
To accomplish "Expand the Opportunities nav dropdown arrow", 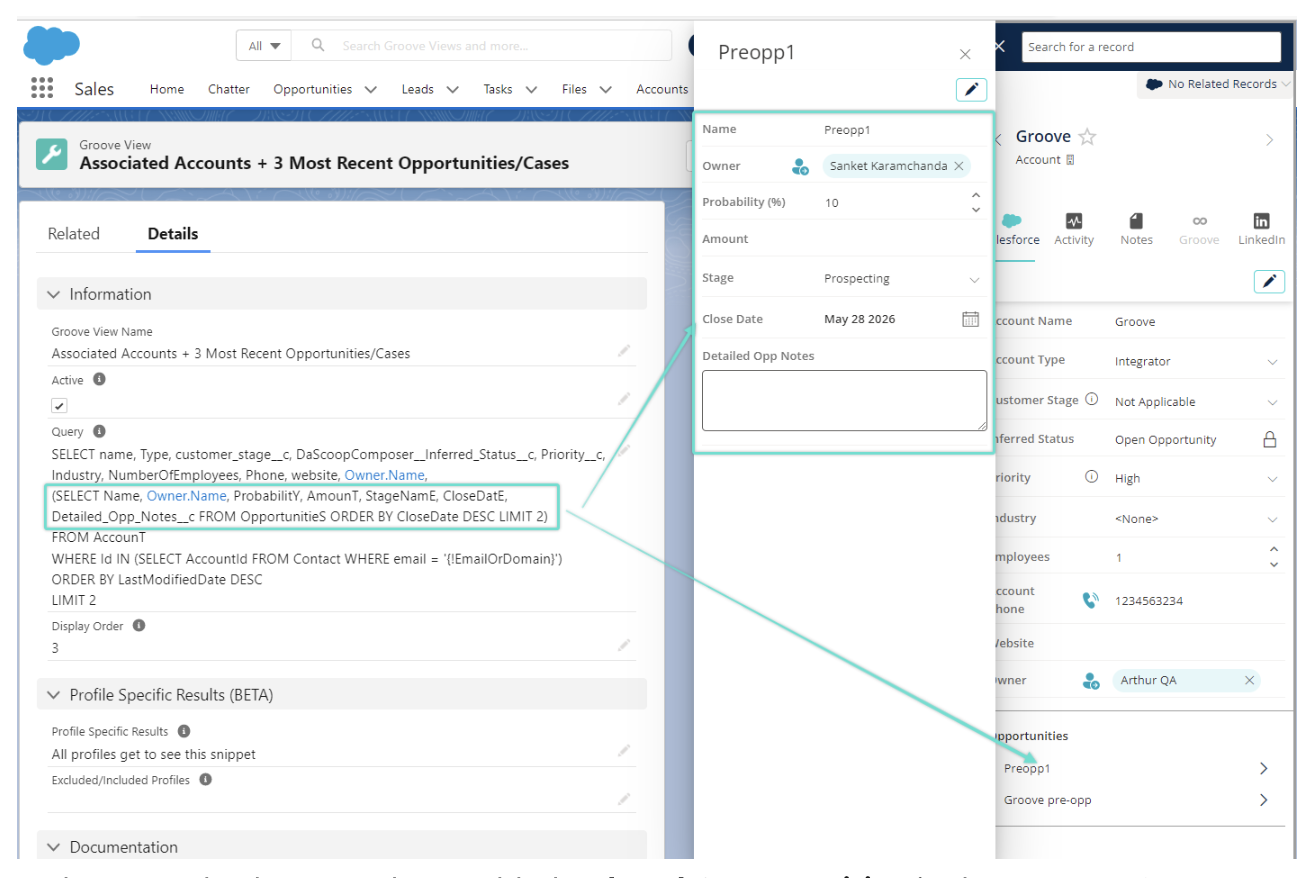I will tap(371, 89).
